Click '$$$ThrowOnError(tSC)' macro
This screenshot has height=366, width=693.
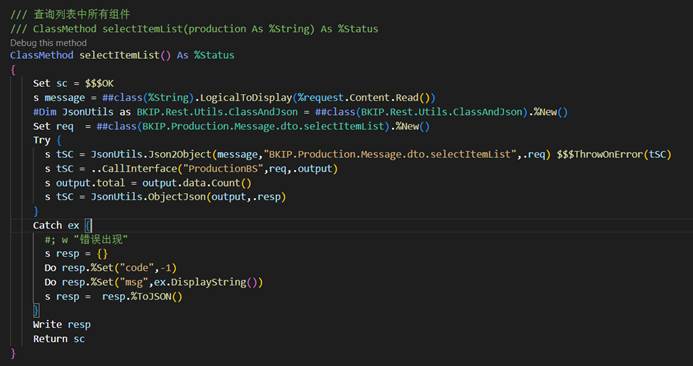(614, 155)
